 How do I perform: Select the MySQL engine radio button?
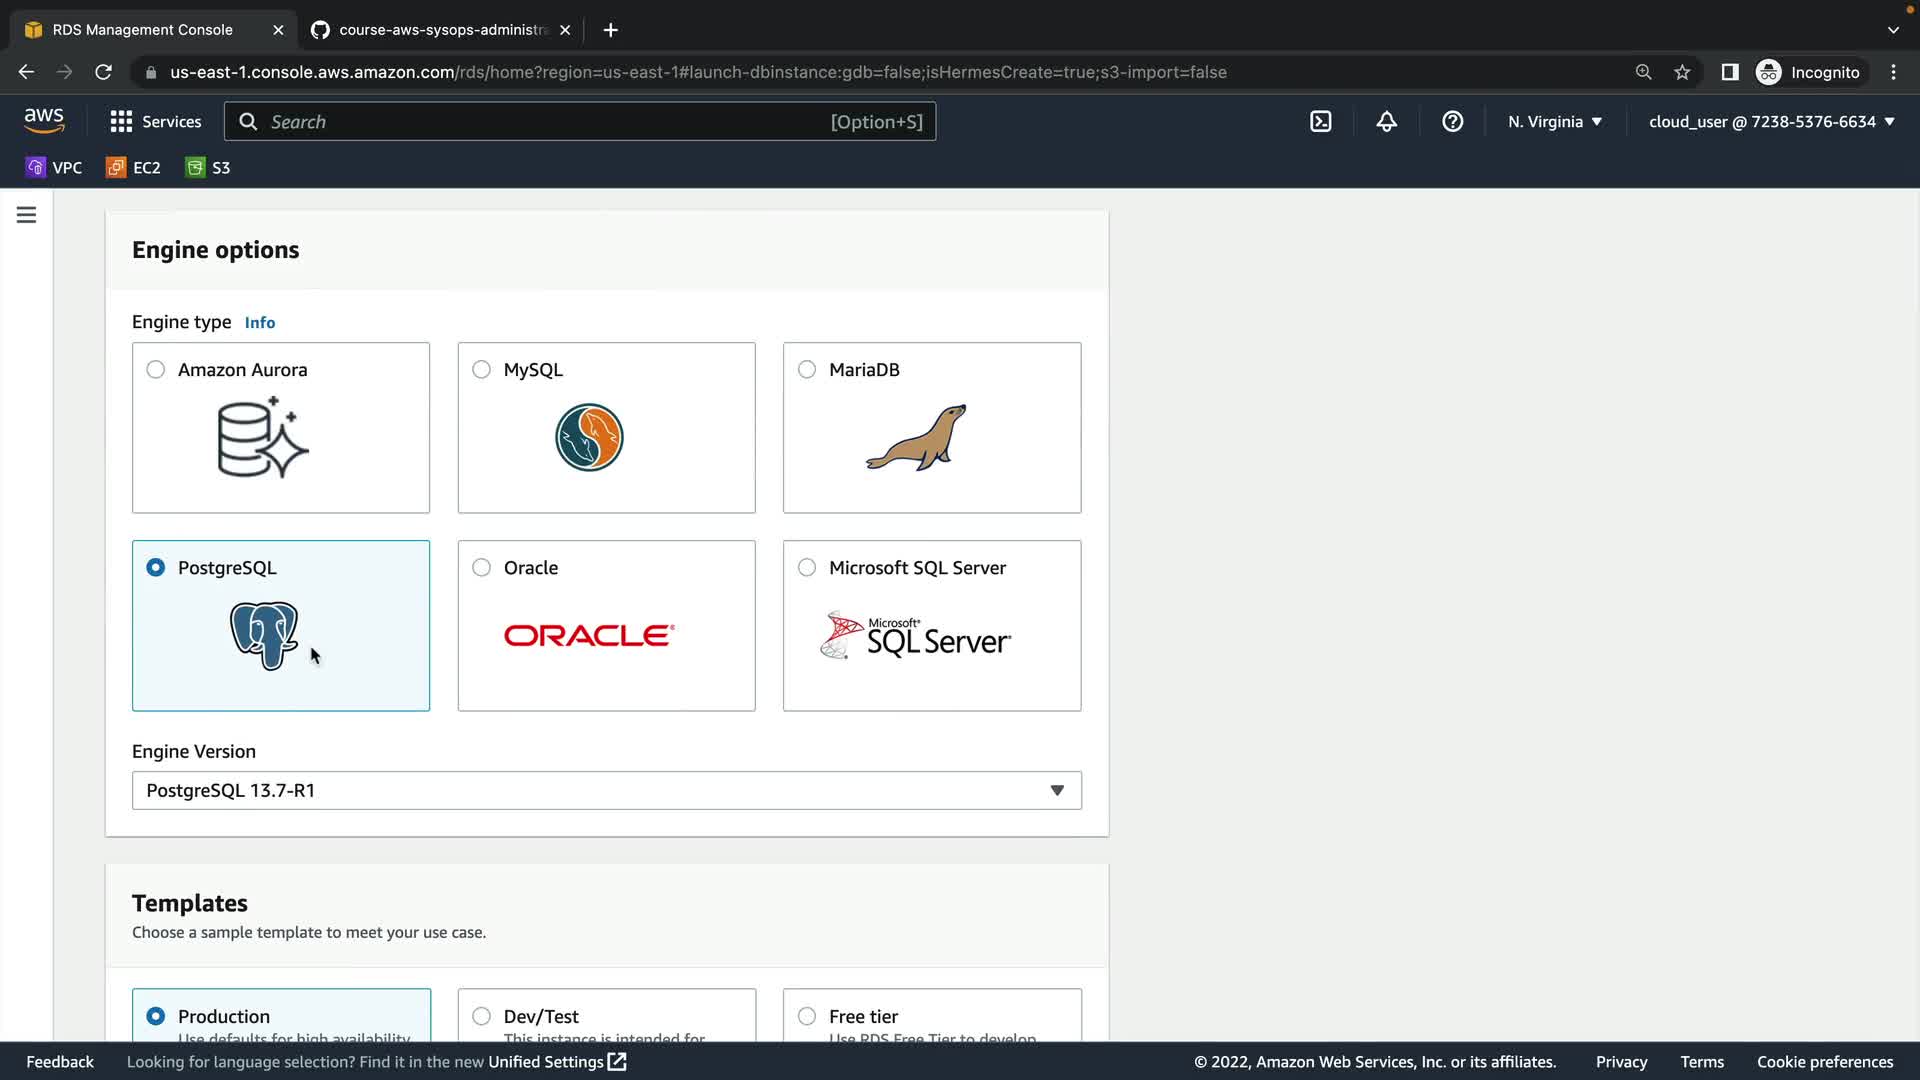pos(481,370)
